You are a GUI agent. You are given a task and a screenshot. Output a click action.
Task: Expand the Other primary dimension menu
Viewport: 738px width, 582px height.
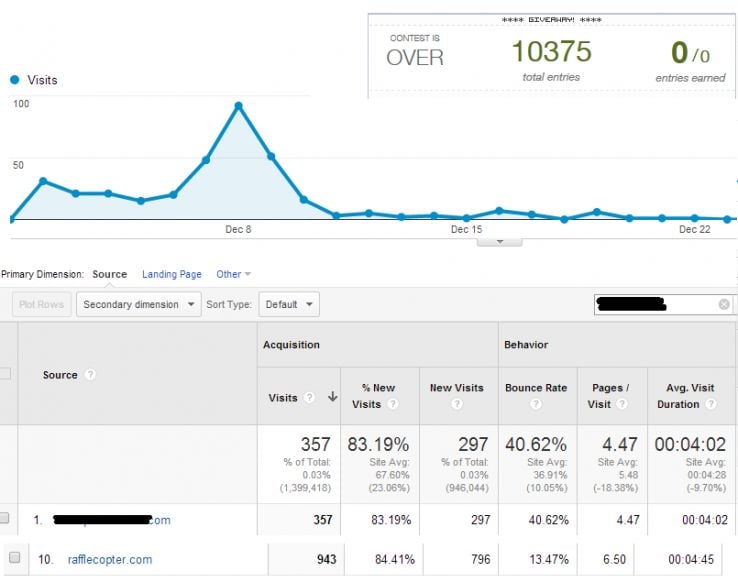point(233,274)
